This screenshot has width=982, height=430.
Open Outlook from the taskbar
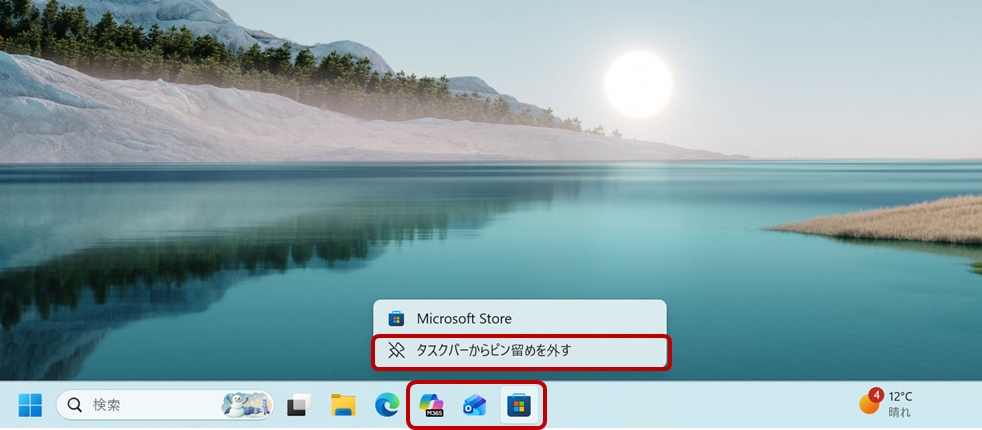point(474,405)
